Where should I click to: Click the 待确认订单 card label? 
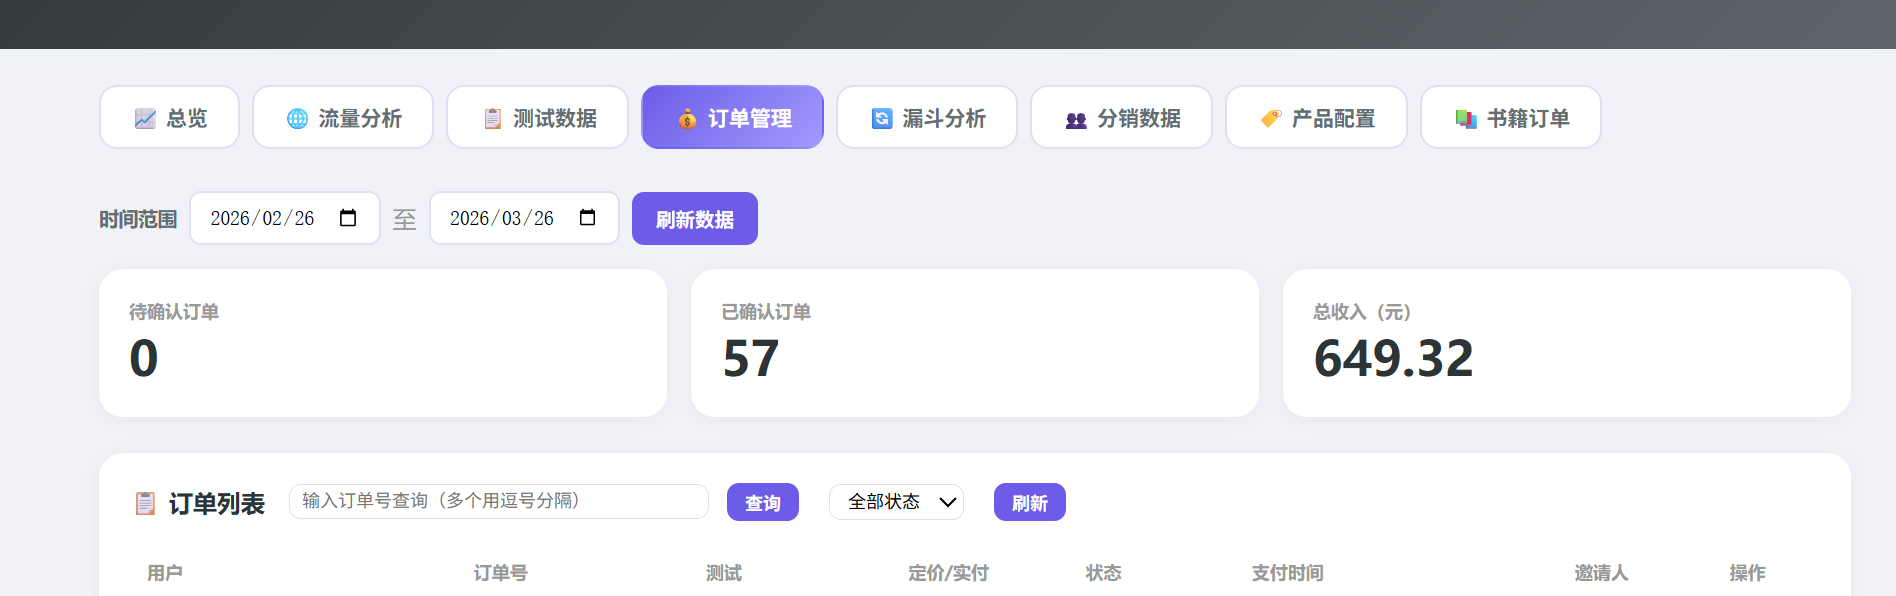coord(174,312)
